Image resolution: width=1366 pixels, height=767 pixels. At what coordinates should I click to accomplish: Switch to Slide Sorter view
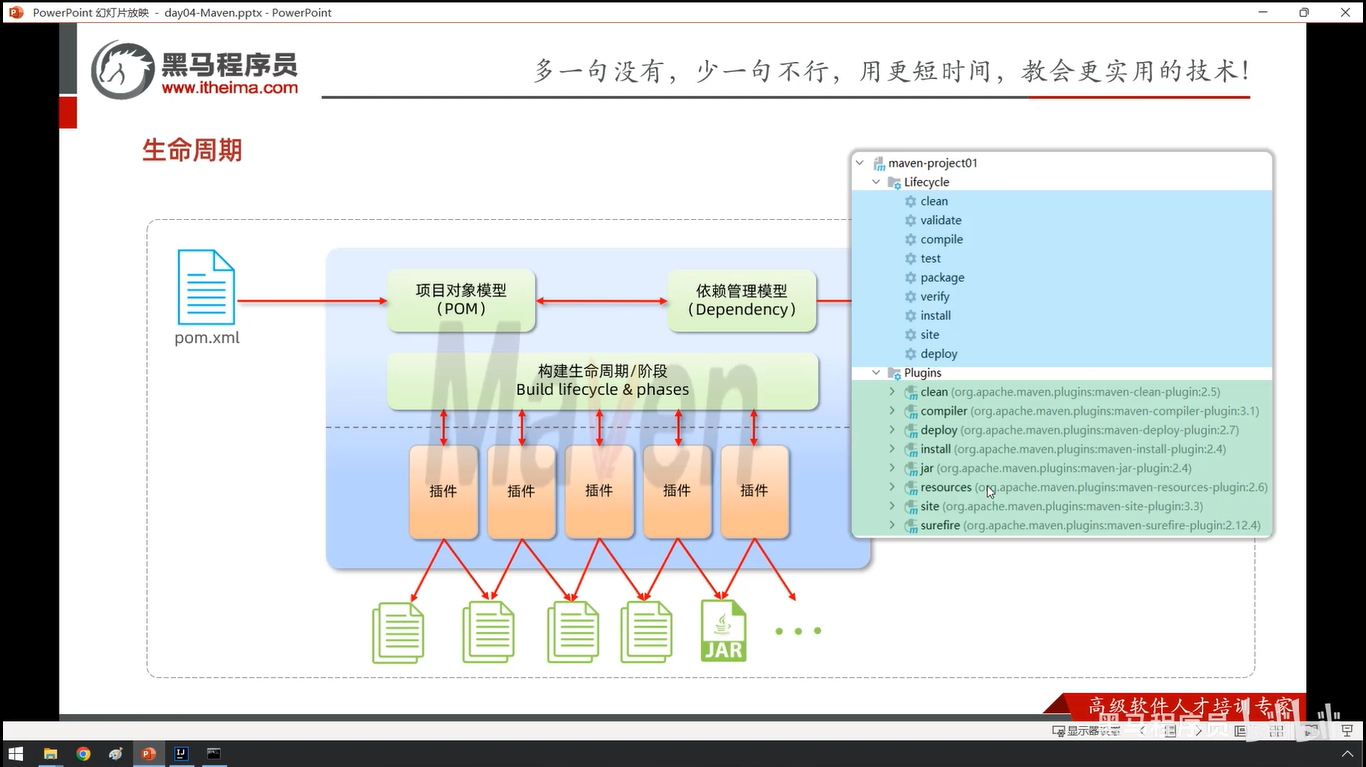tap(1276, 731)
